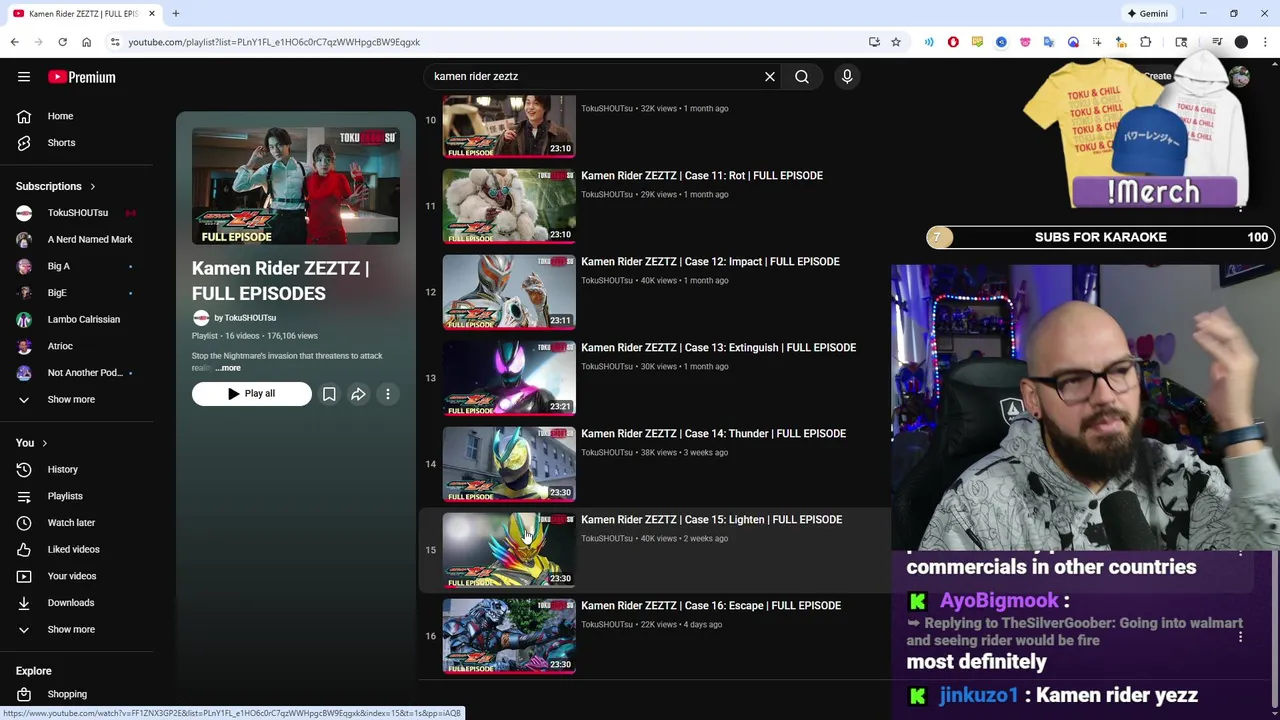Expand the You section chevron
1280x720 pixels.
(44, 443)
